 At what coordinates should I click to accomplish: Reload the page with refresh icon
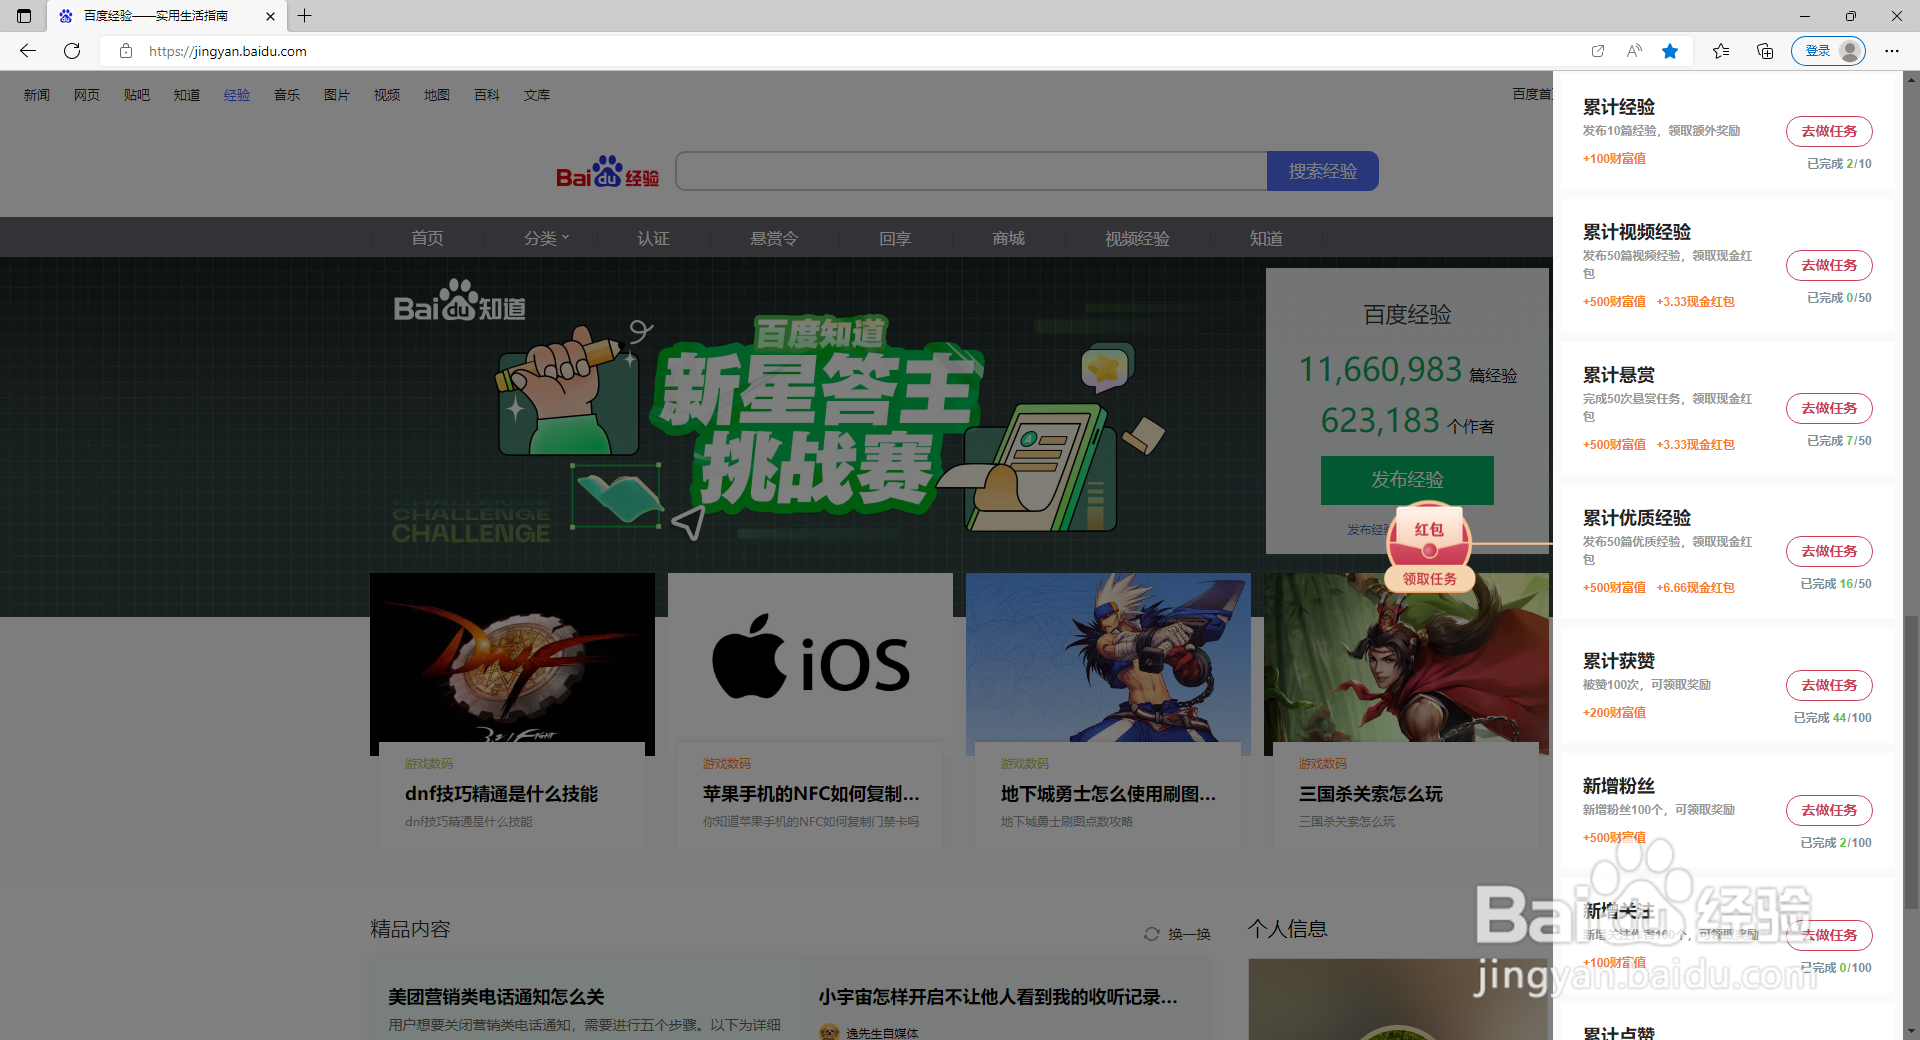[x=72, y=51]
